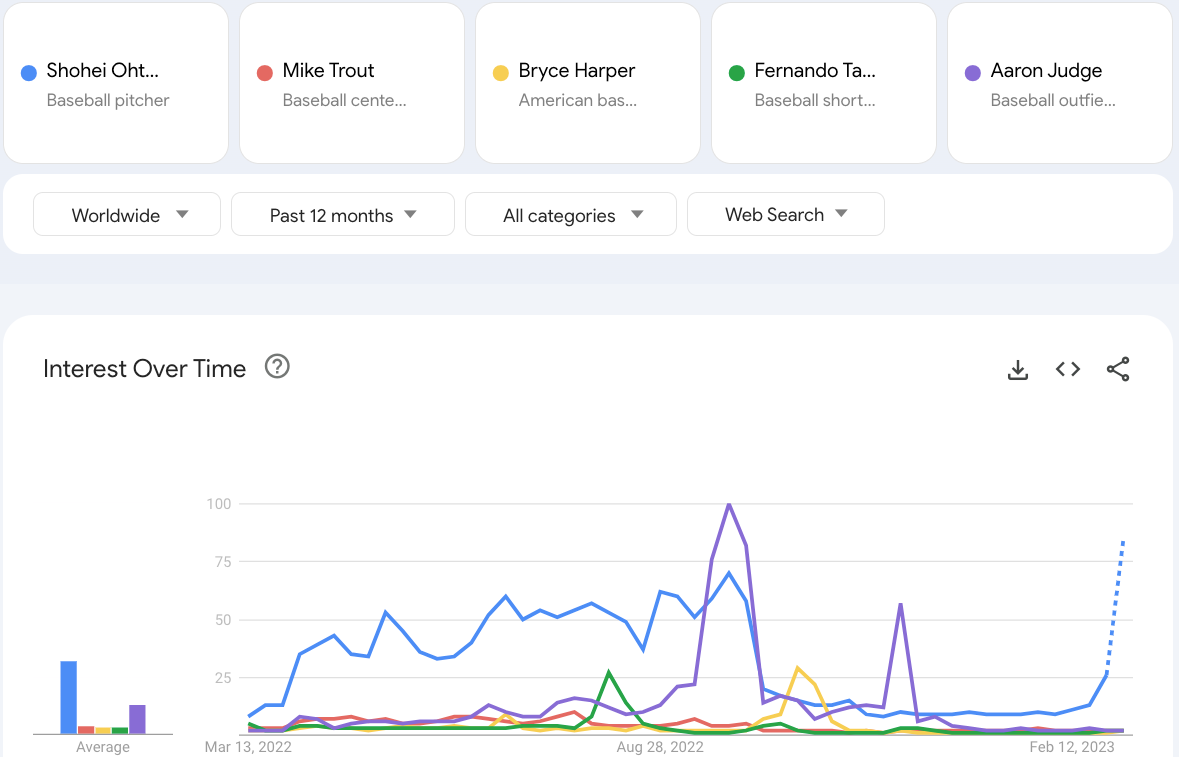Image resolution: width=1179 pixels, height=757 pixels.
Task: Change the Past 12 months range
Action: click(x=343, y=214)
